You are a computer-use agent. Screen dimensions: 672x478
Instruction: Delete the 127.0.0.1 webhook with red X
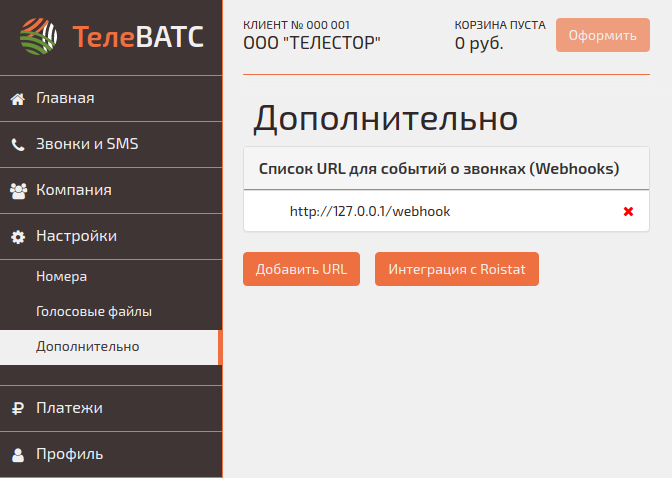[628, 211]
